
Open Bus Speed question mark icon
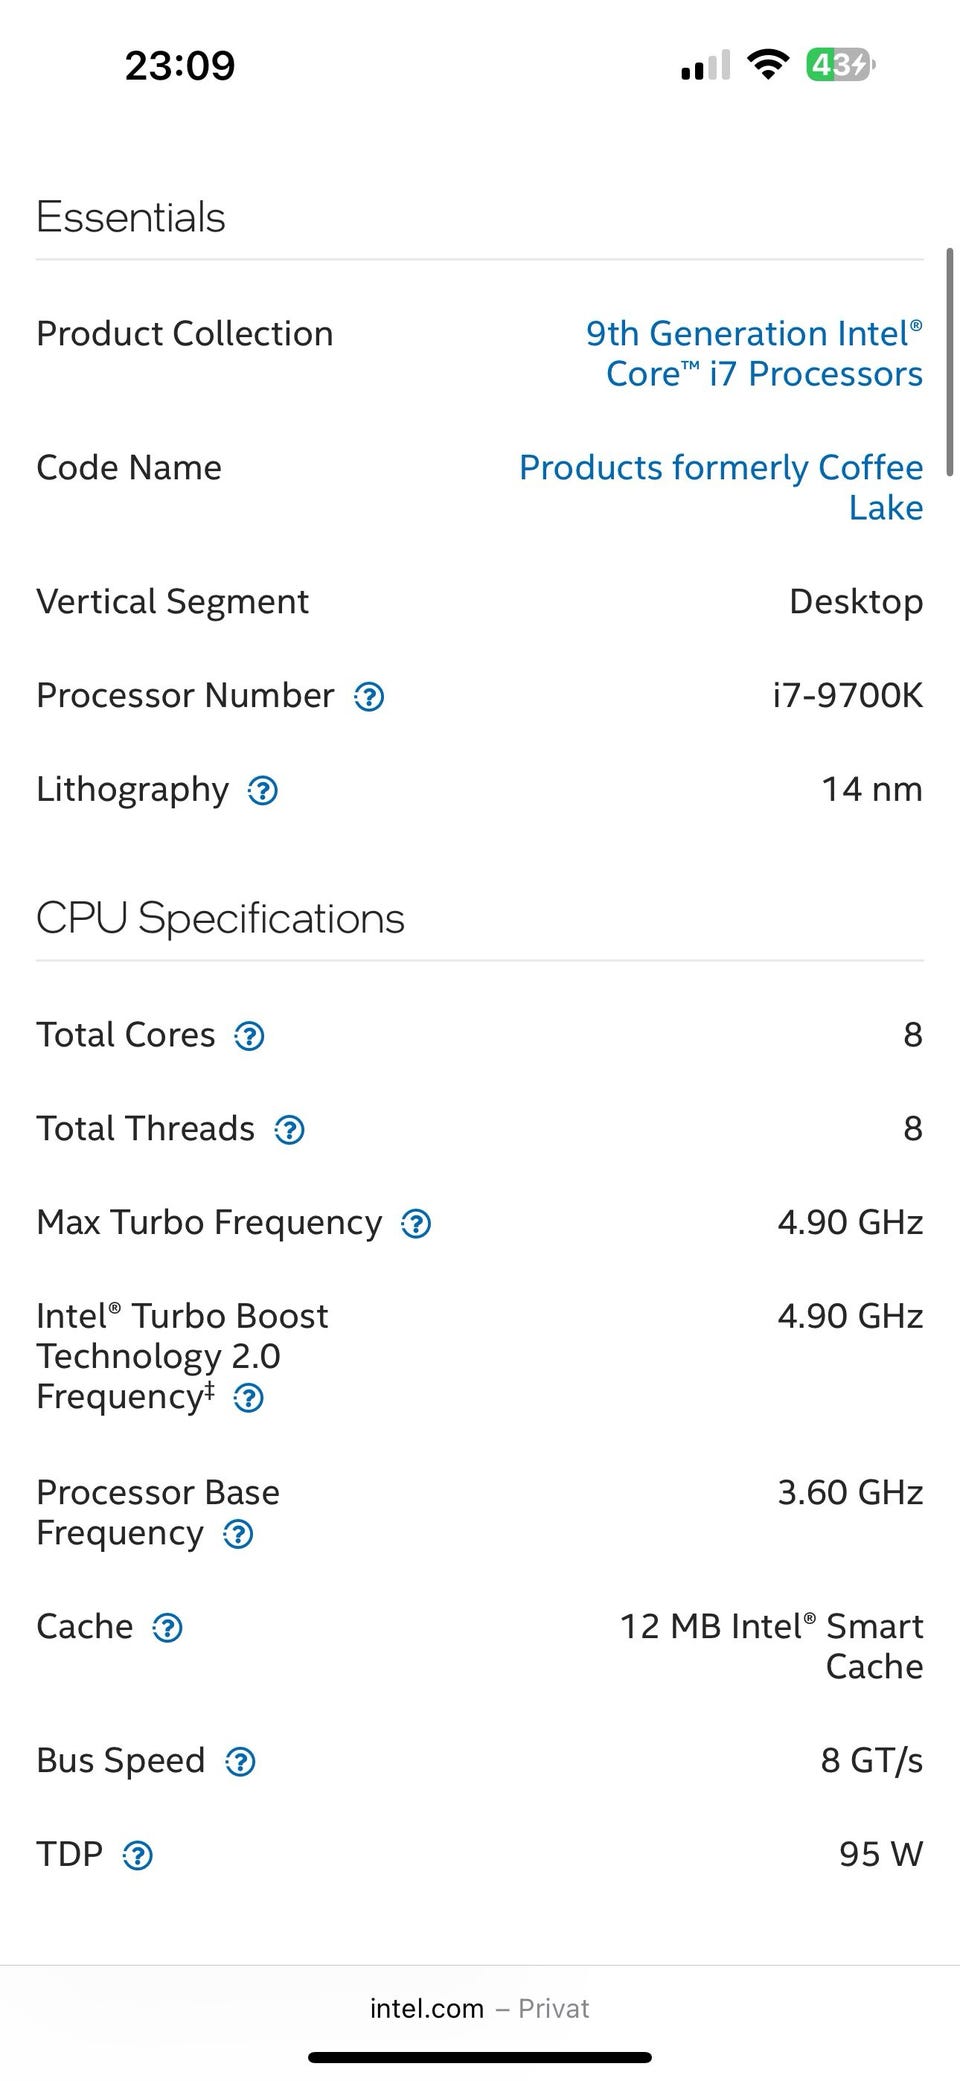click(x=240, y=1762)
